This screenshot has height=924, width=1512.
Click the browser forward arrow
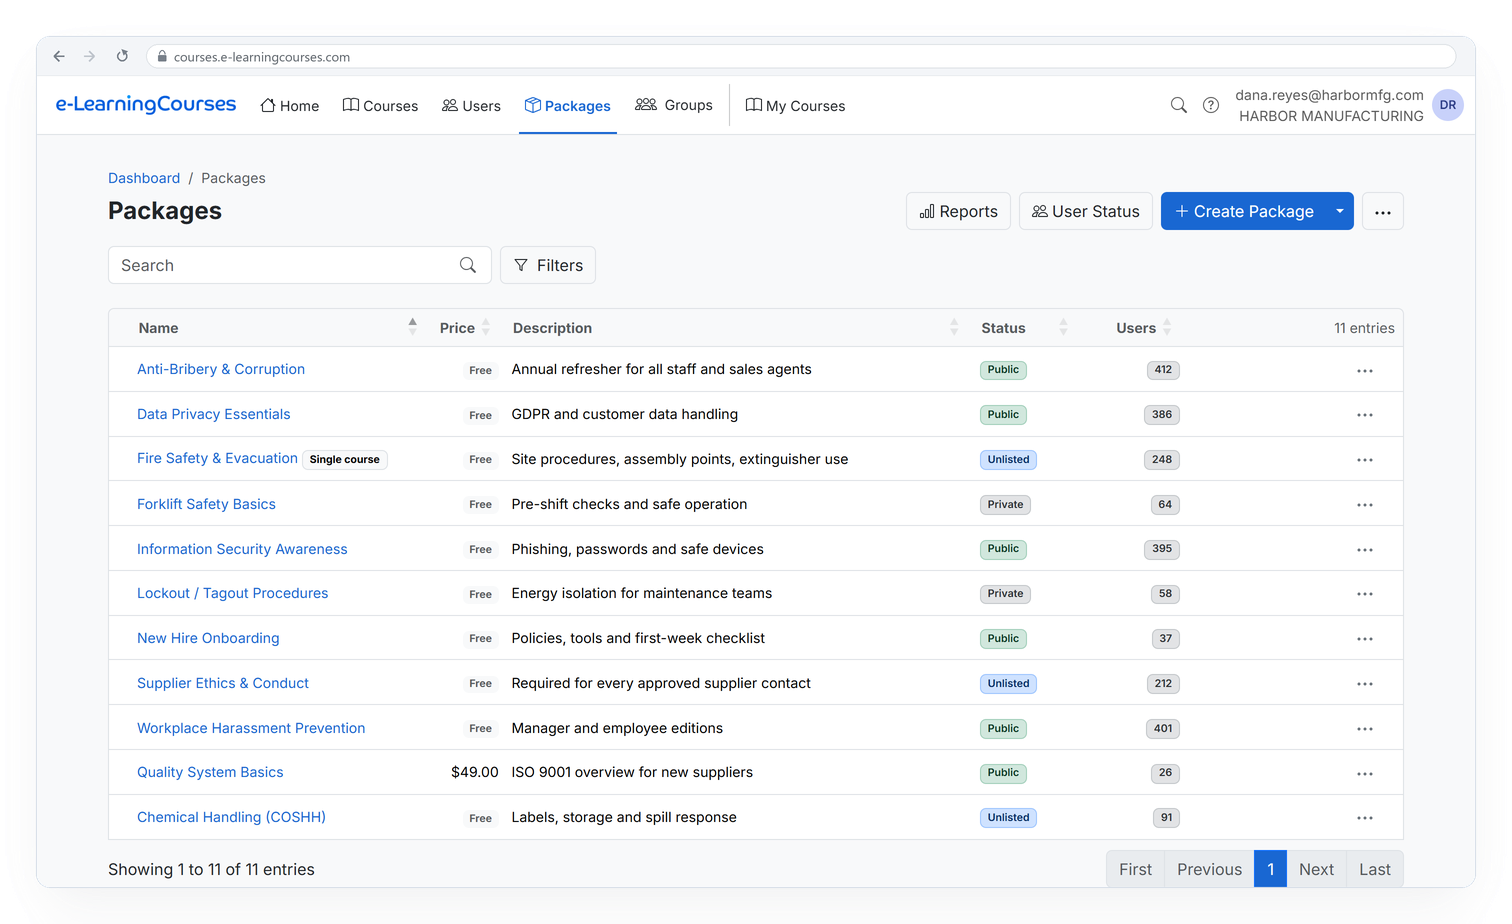pos(90,57)
